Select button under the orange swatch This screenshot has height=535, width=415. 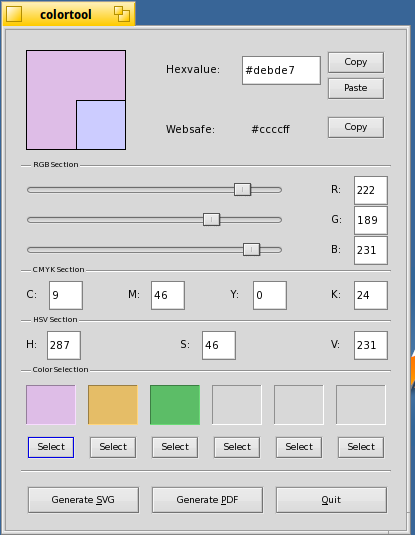pyautogui.click(x=113, y=447)
